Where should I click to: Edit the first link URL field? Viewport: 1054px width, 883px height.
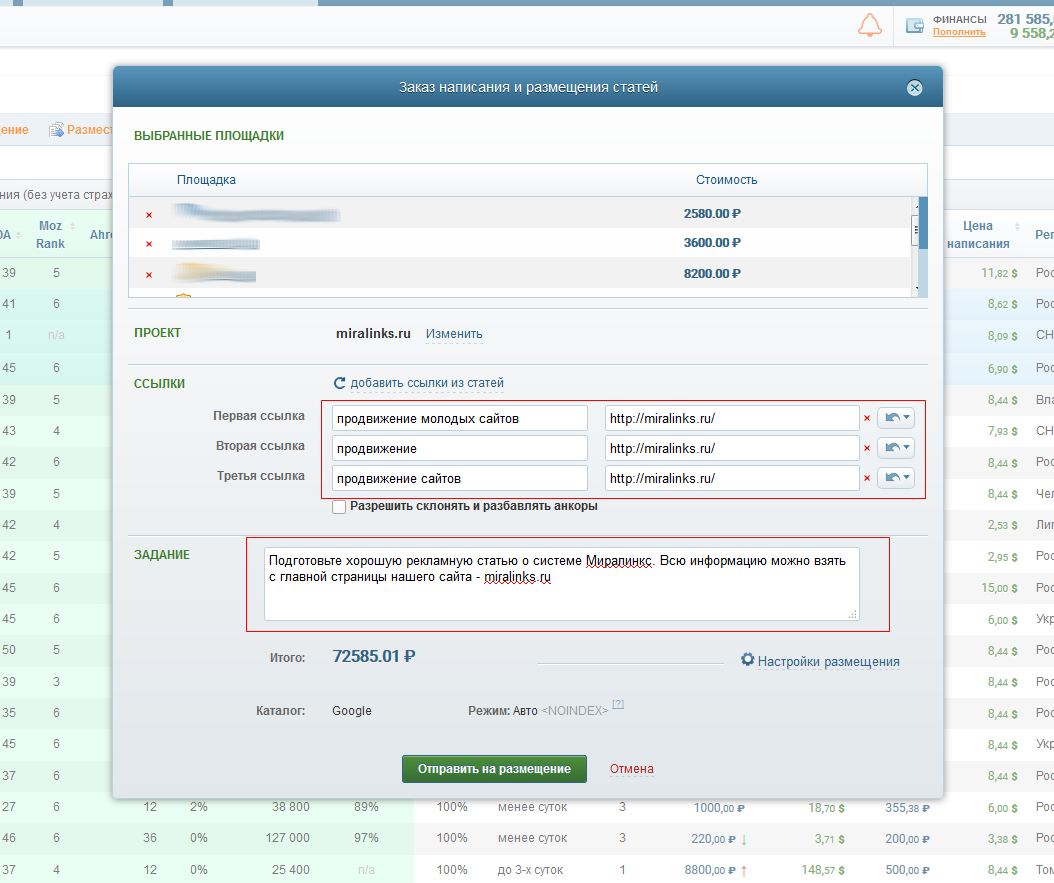(x=732, y=418)
